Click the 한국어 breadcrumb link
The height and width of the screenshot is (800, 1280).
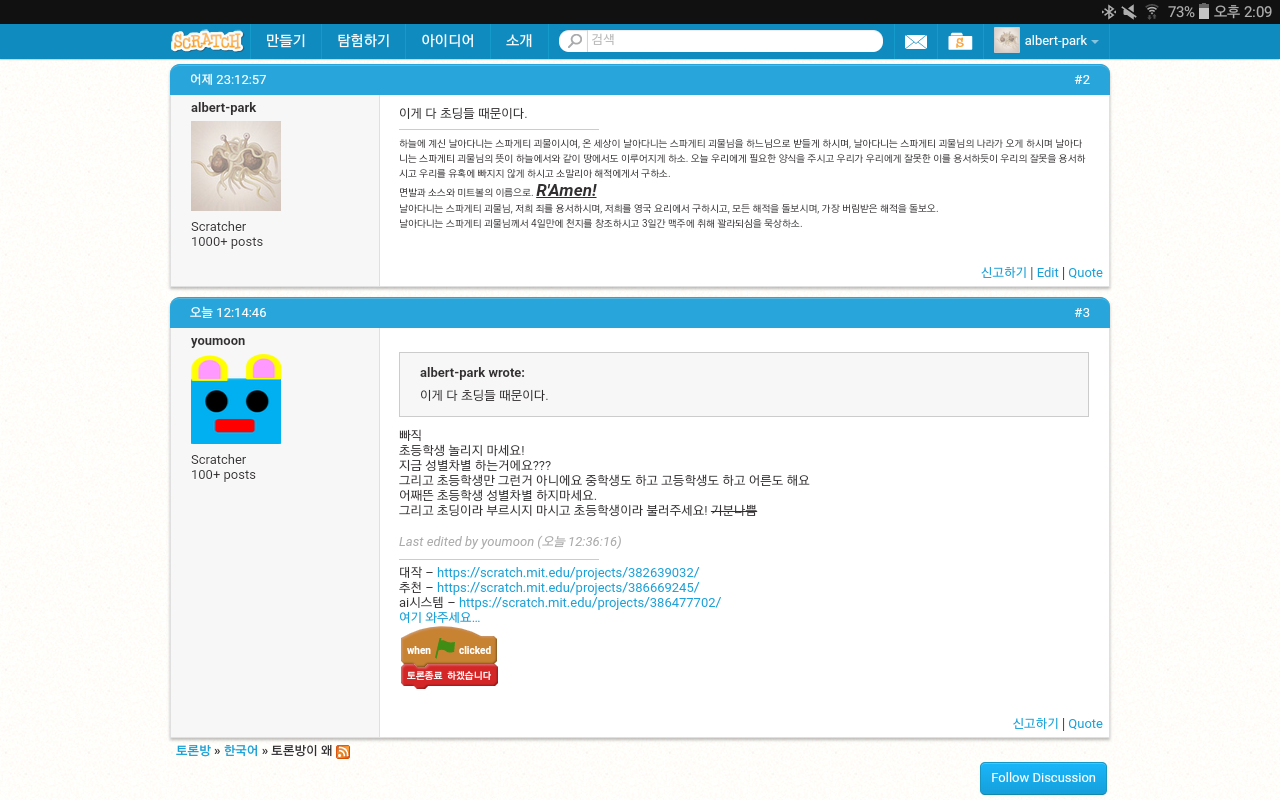(x=240, y=751)
